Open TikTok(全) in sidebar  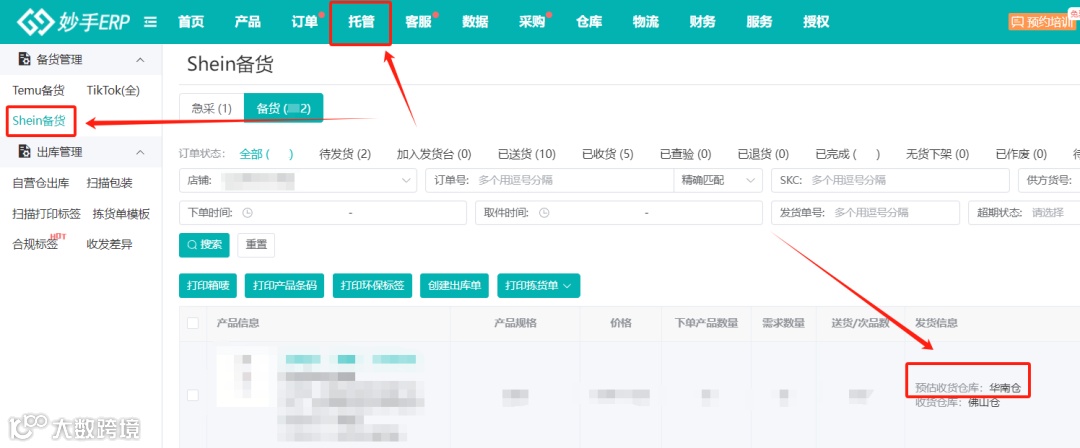coord(113,90)
